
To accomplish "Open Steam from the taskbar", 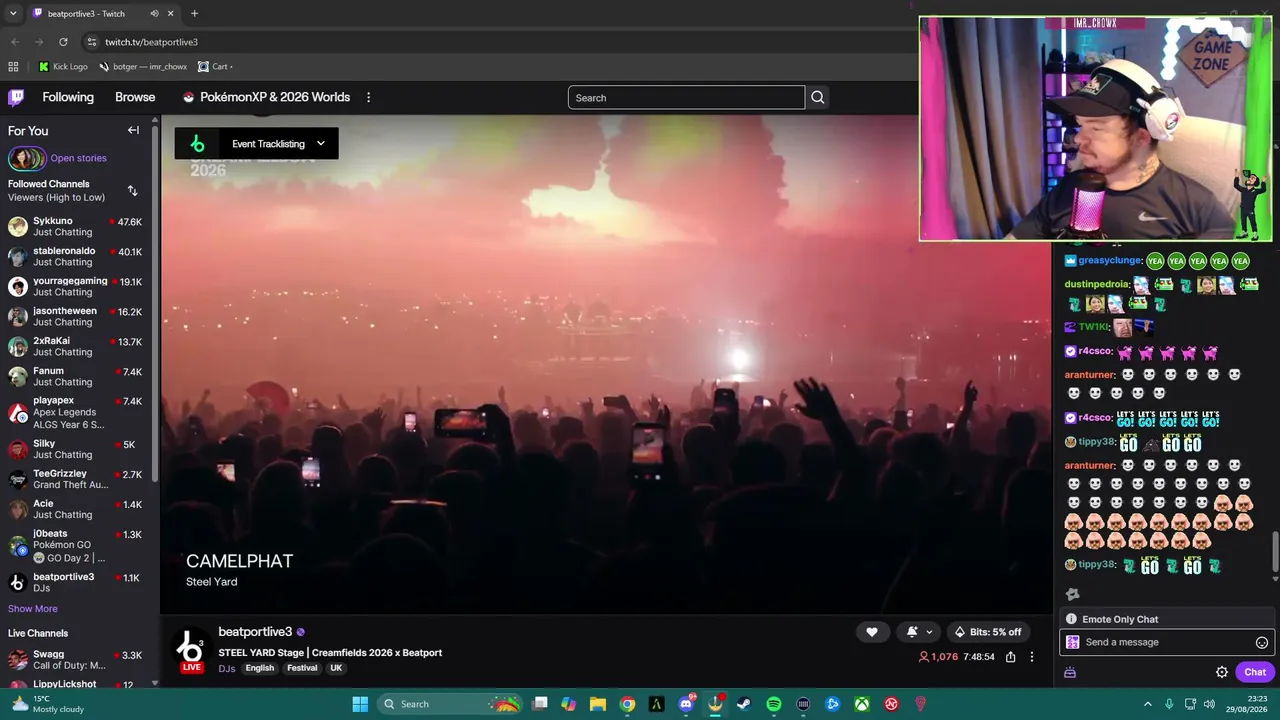I will (744, 704).
